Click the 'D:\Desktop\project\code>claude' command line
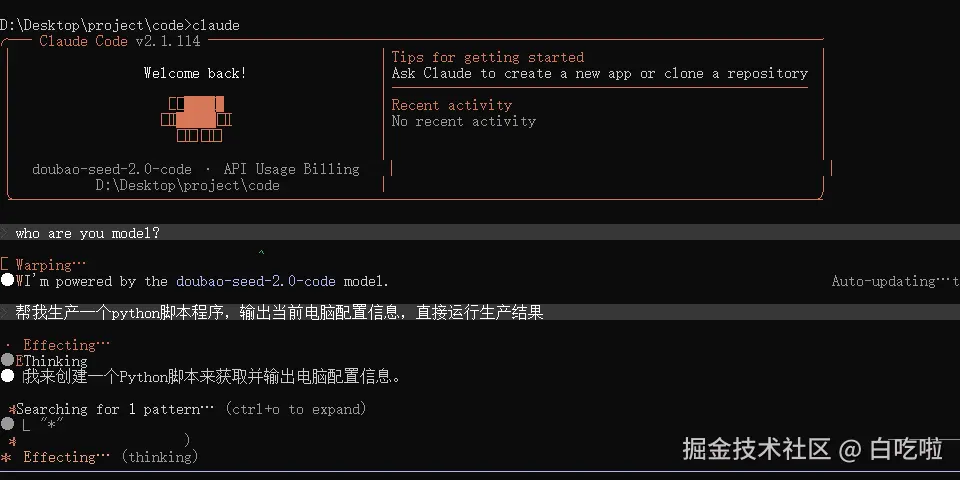This screenshot has width=960, height=480. coord(120,26)
